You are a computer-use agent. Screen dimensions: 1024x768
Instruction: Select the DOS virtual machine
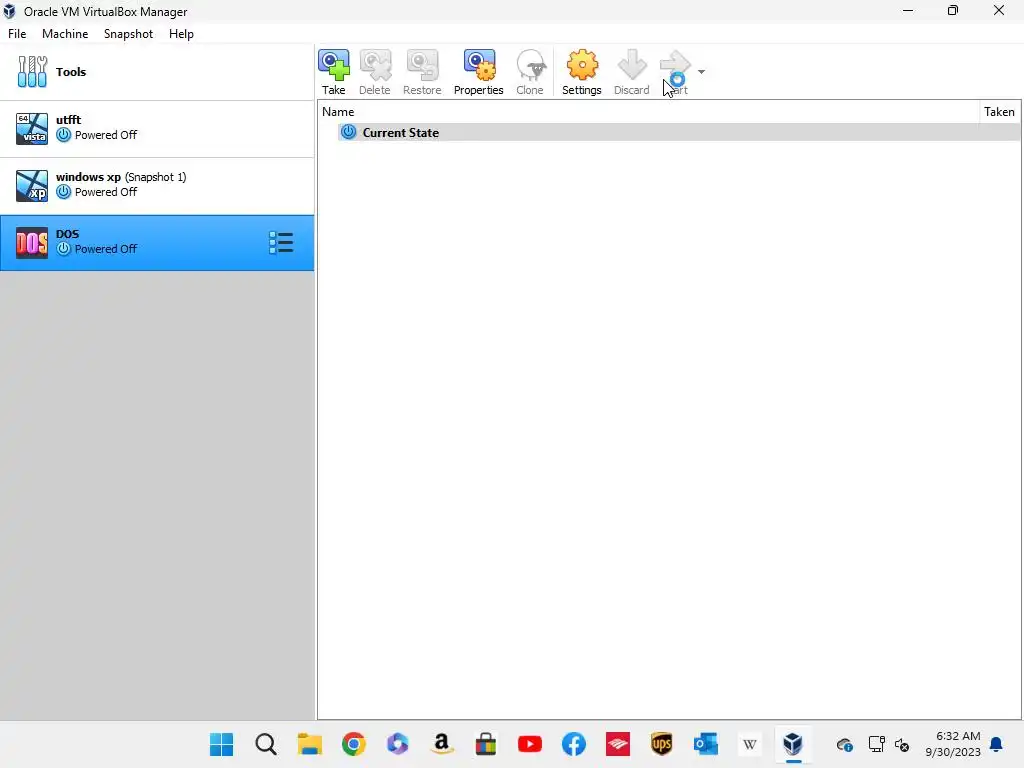tap(157, 242)
